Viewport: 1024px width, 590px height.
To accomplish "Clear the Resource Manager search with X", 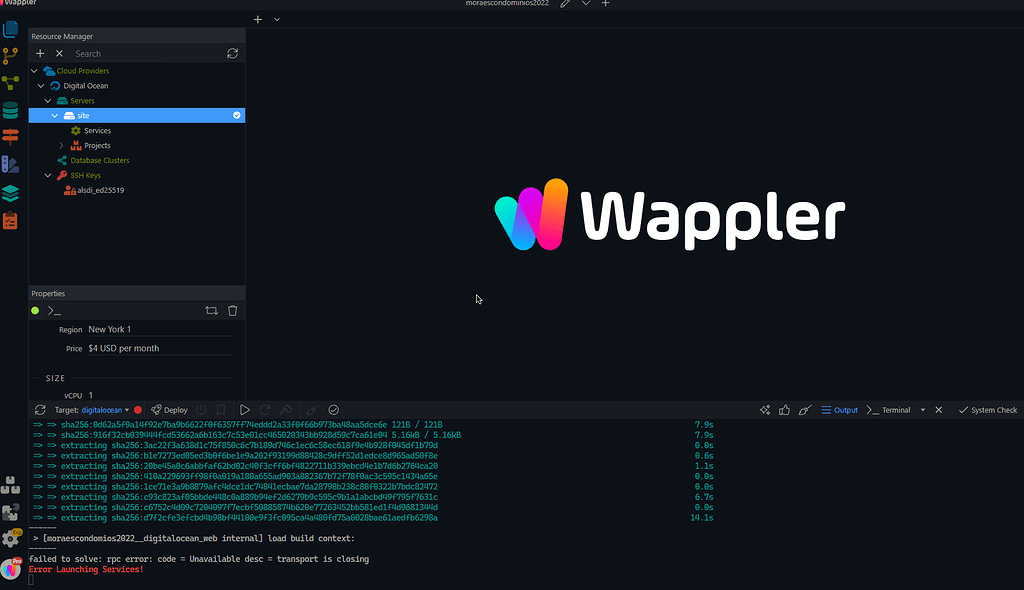I will click(59, 54).
